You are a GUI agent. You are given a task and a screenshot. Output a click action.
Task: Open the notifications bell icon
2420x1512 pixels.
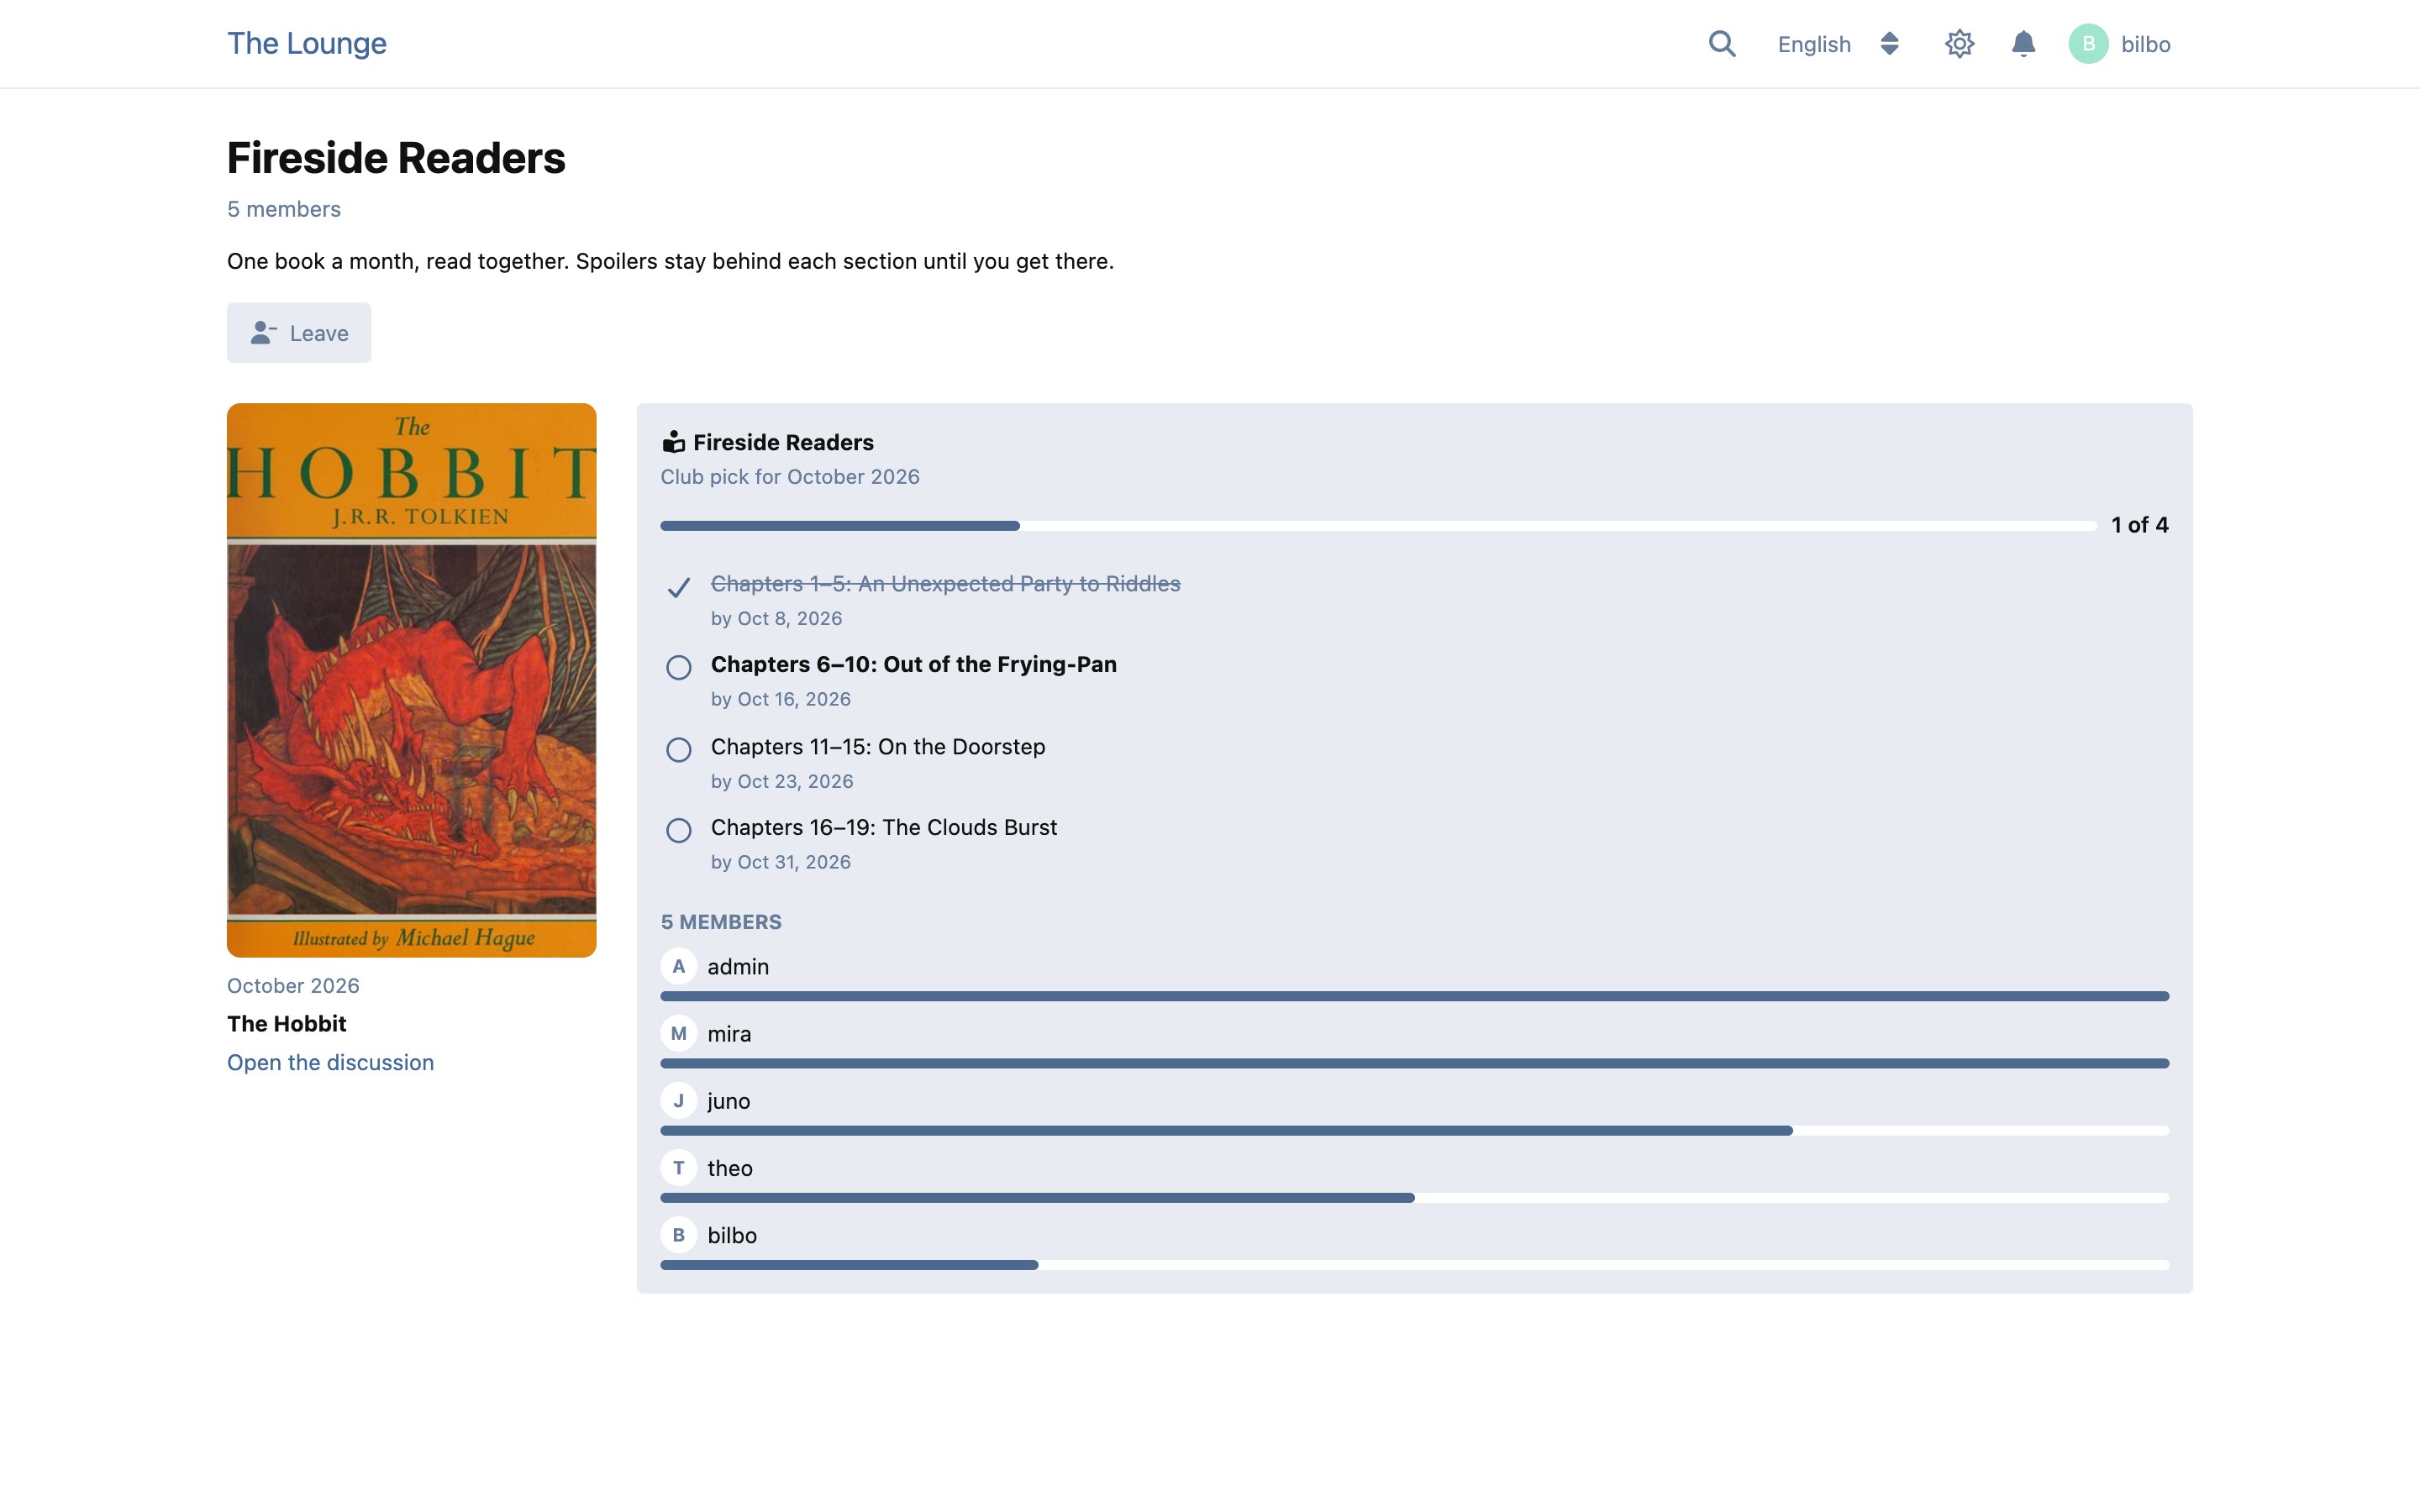(2023, 44)
